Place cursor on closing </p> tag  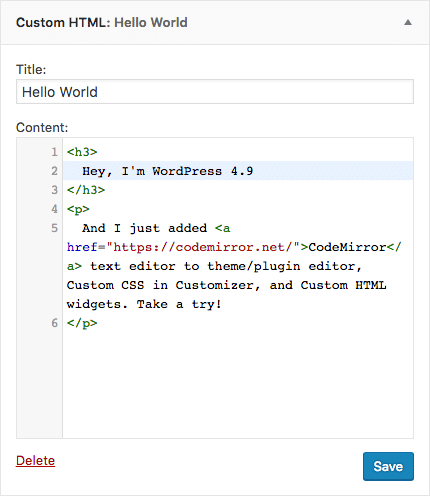tap(82, 323)
